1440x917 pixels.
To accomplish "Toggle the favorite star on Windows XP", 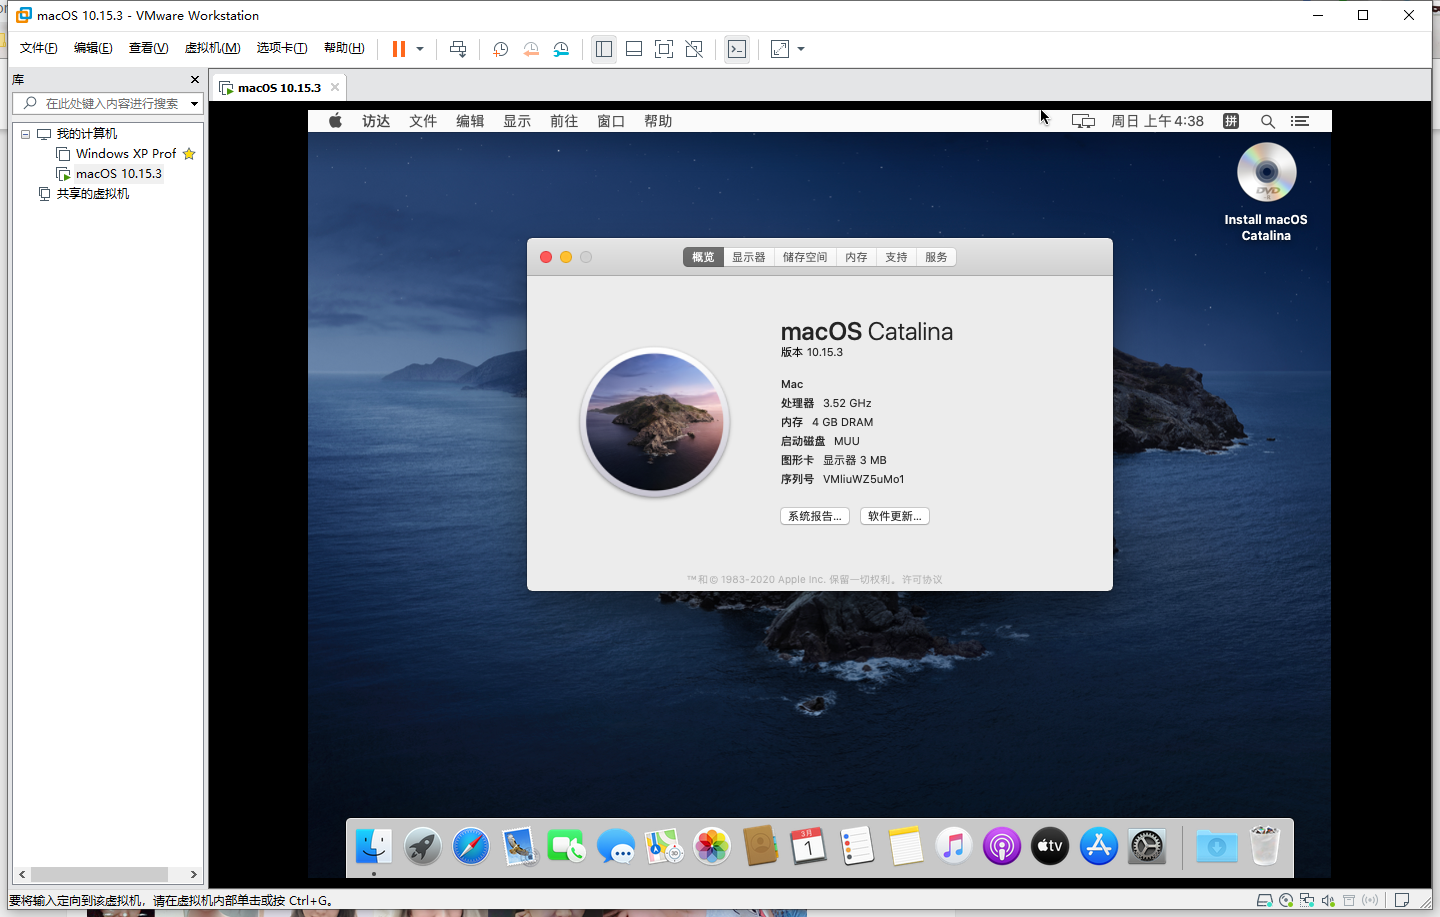I will [189, 154].
